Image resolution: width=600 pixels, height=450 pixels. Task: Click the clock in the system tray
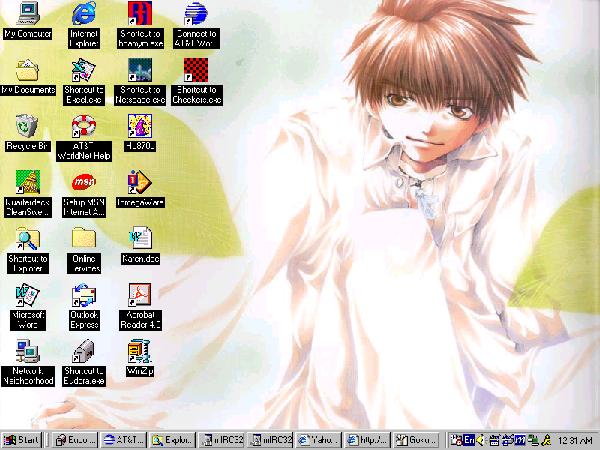(573, 439)
